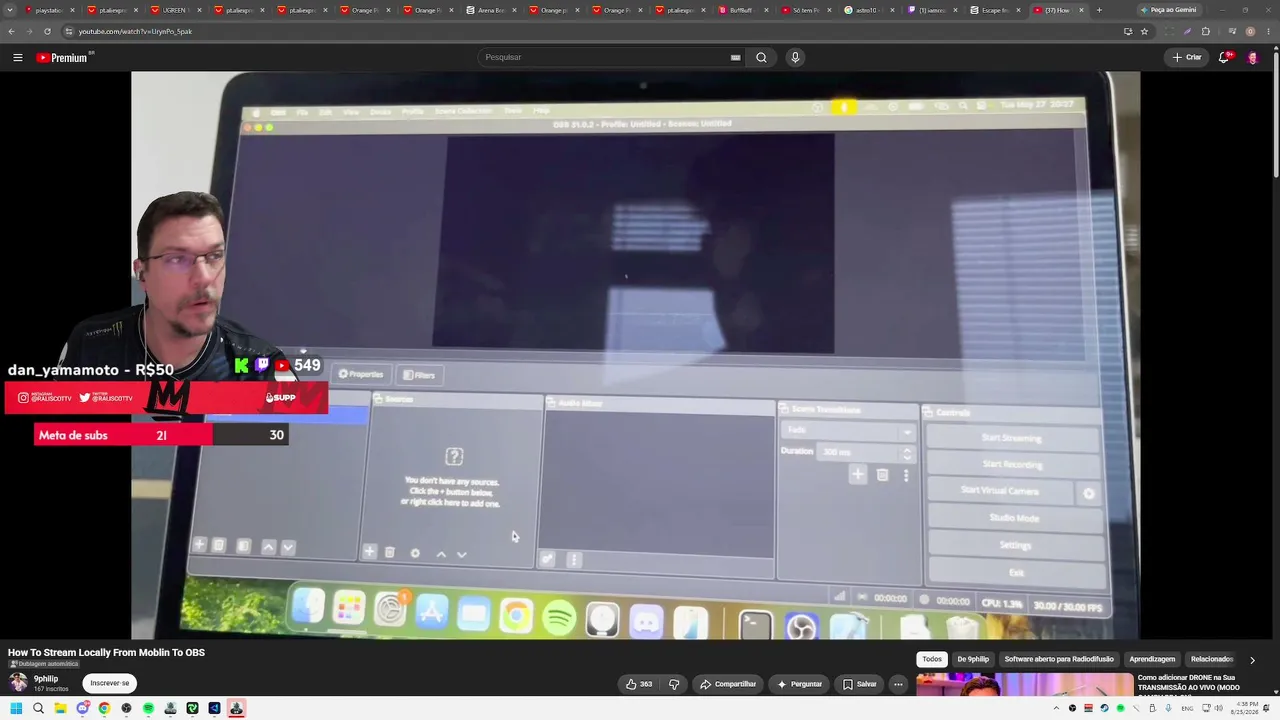Go back with the browser back arrow
This screenshot has width=1280, height=720.
coord(11,31)
